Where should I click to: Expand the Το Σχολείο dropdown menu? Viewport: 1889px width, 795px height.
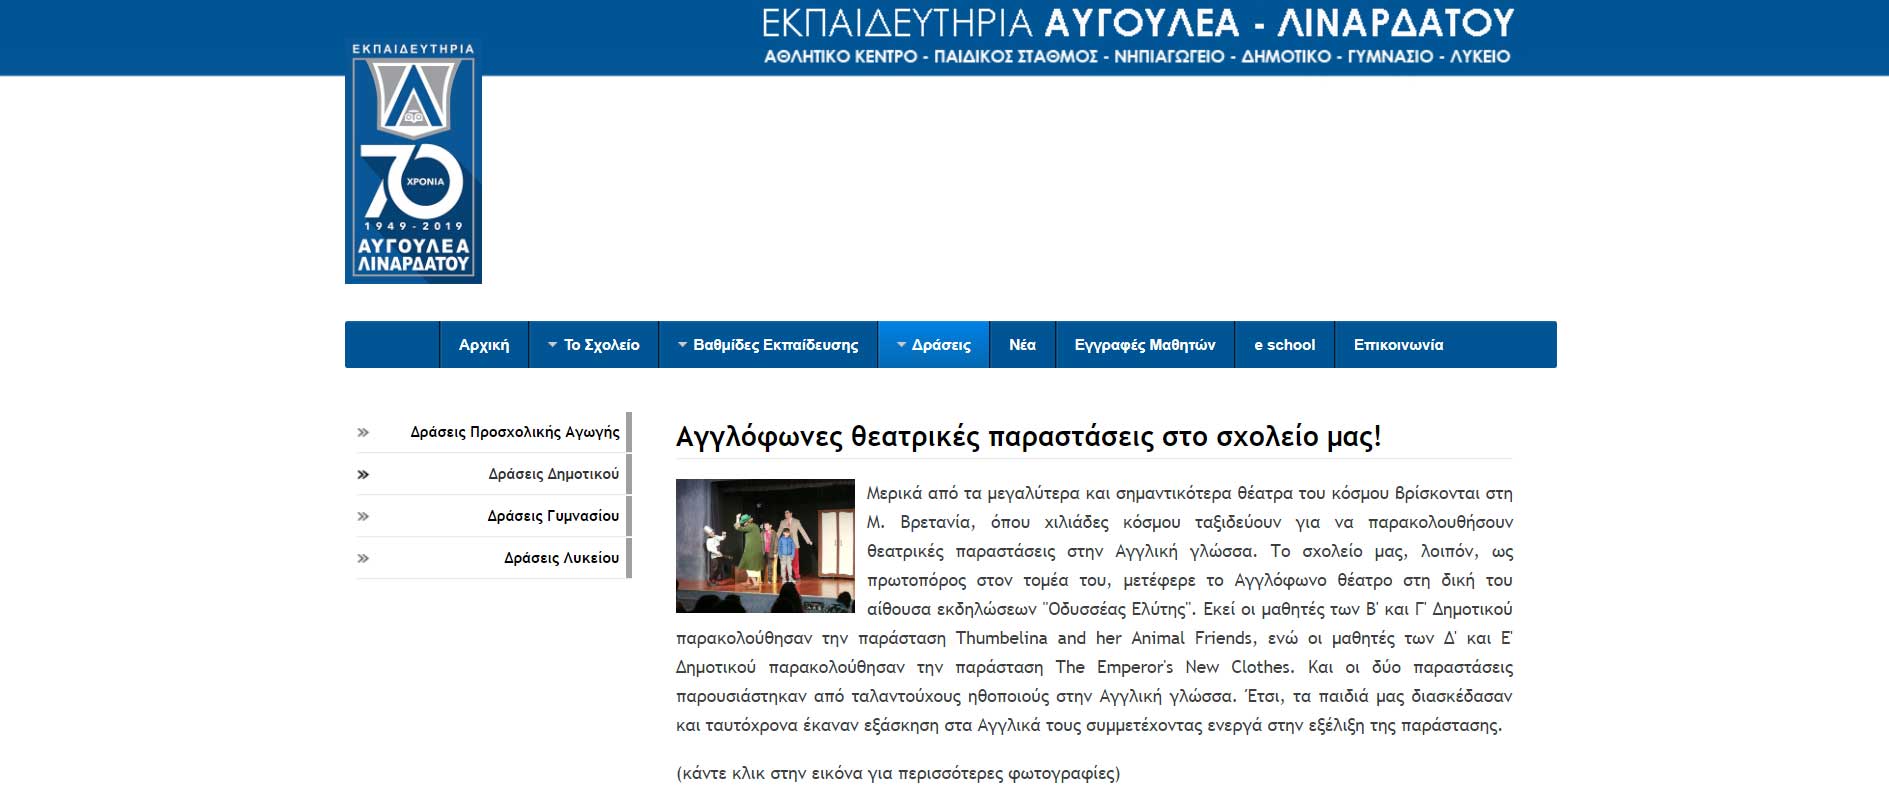(593, 345)
